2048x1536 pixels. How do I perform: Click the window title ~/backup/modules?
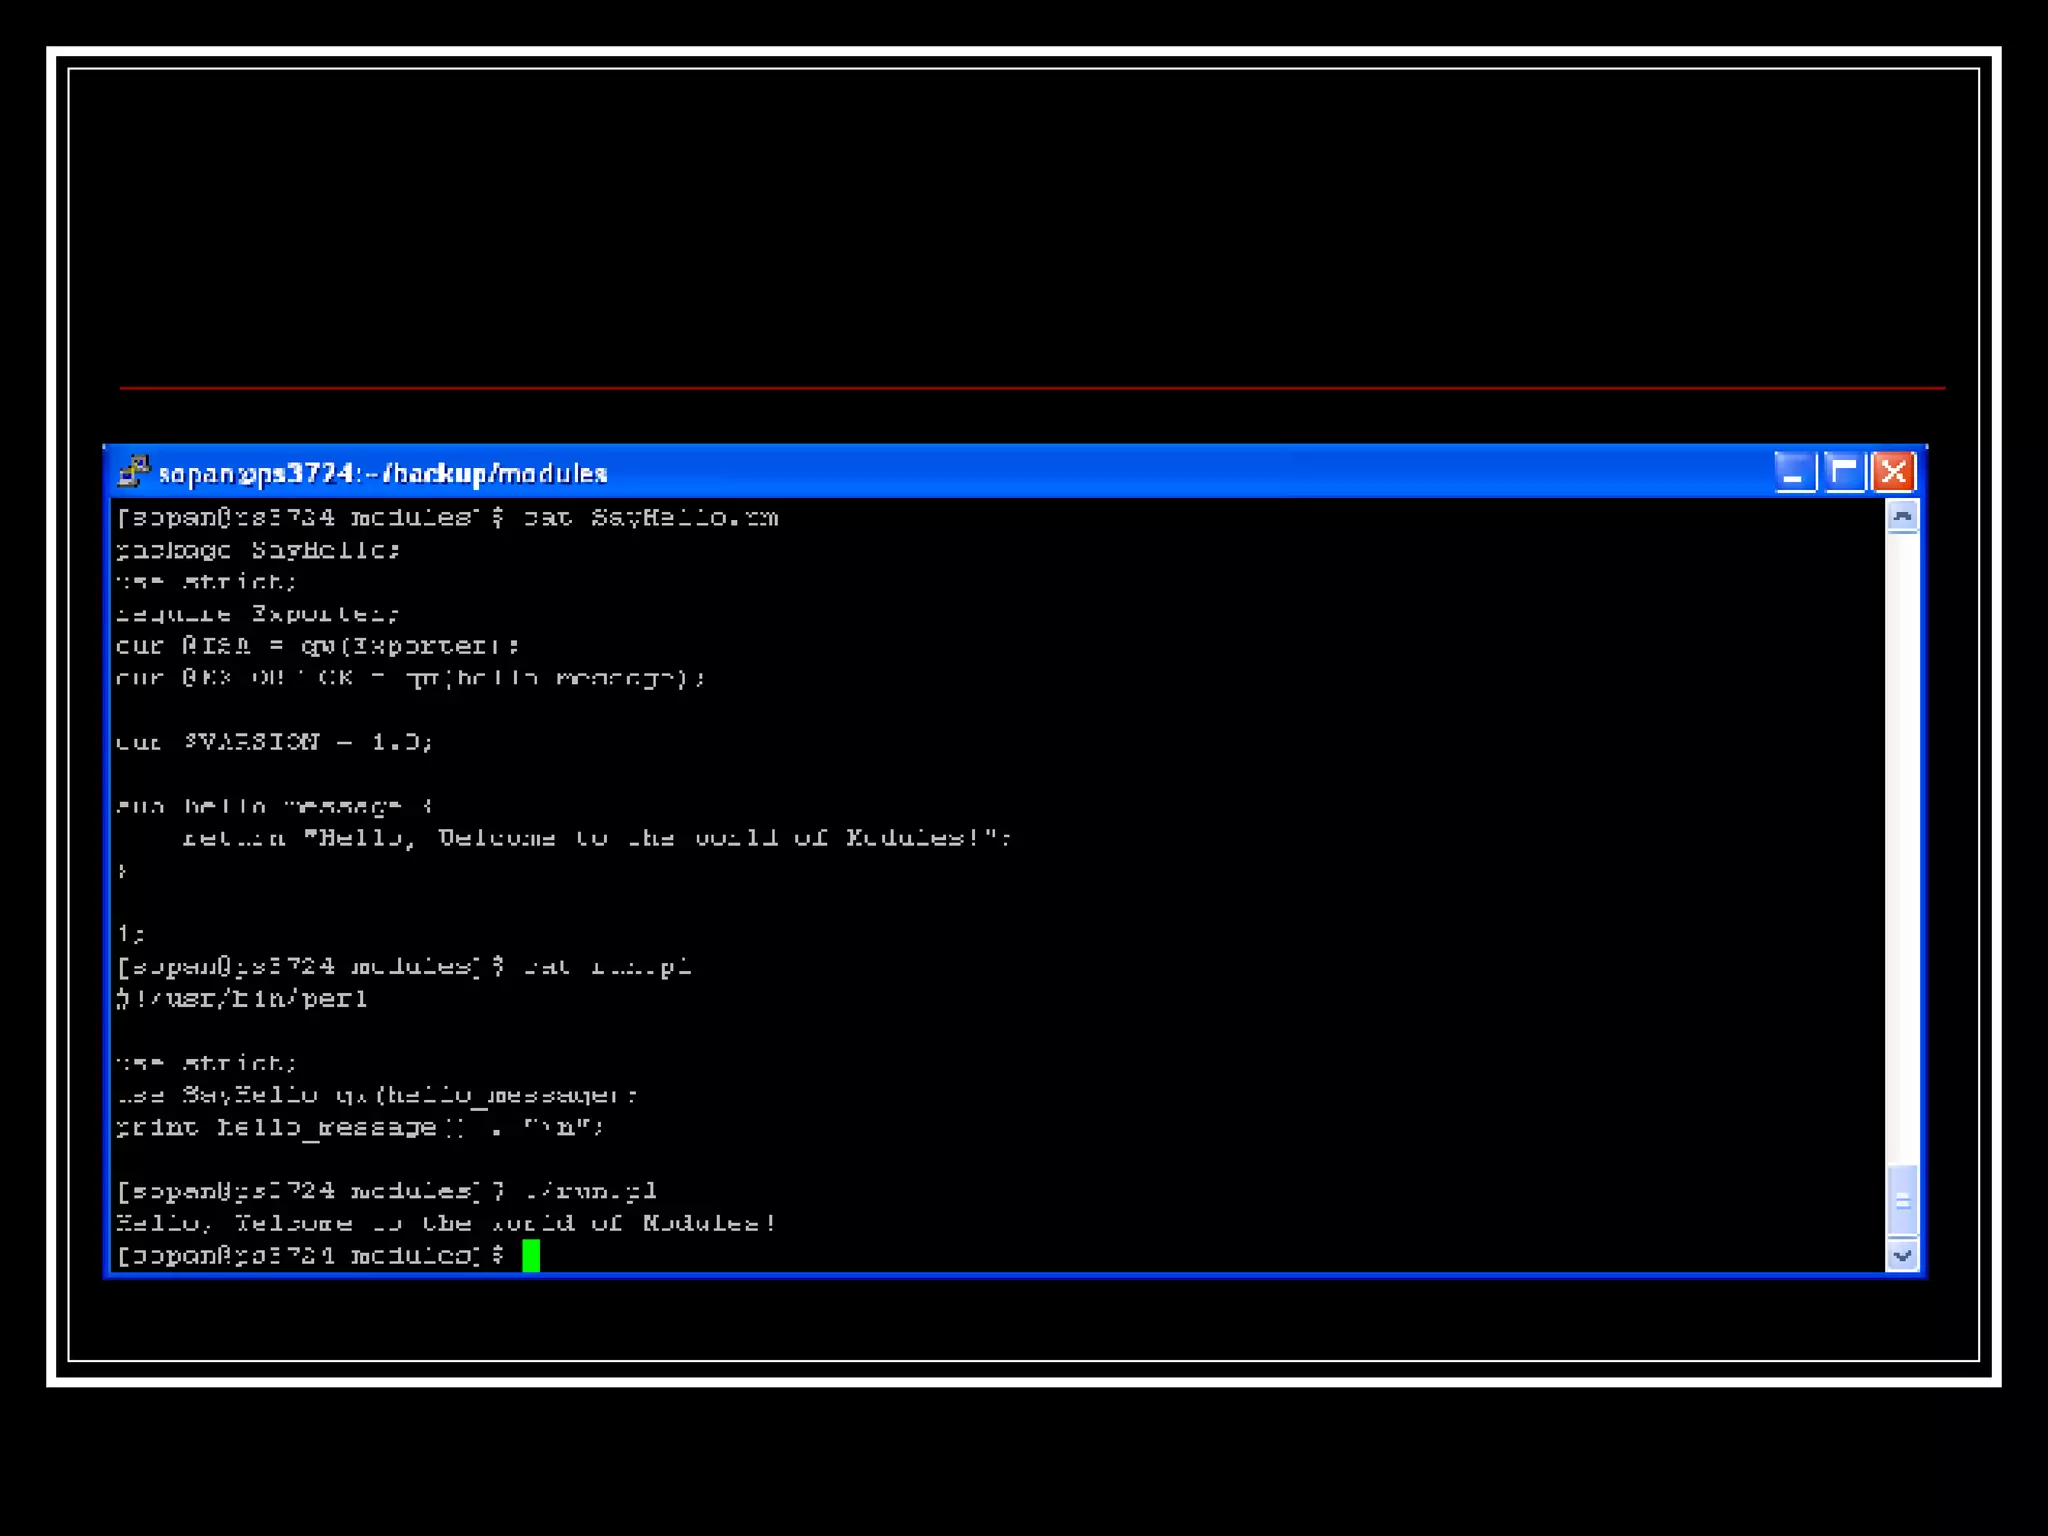383,473
